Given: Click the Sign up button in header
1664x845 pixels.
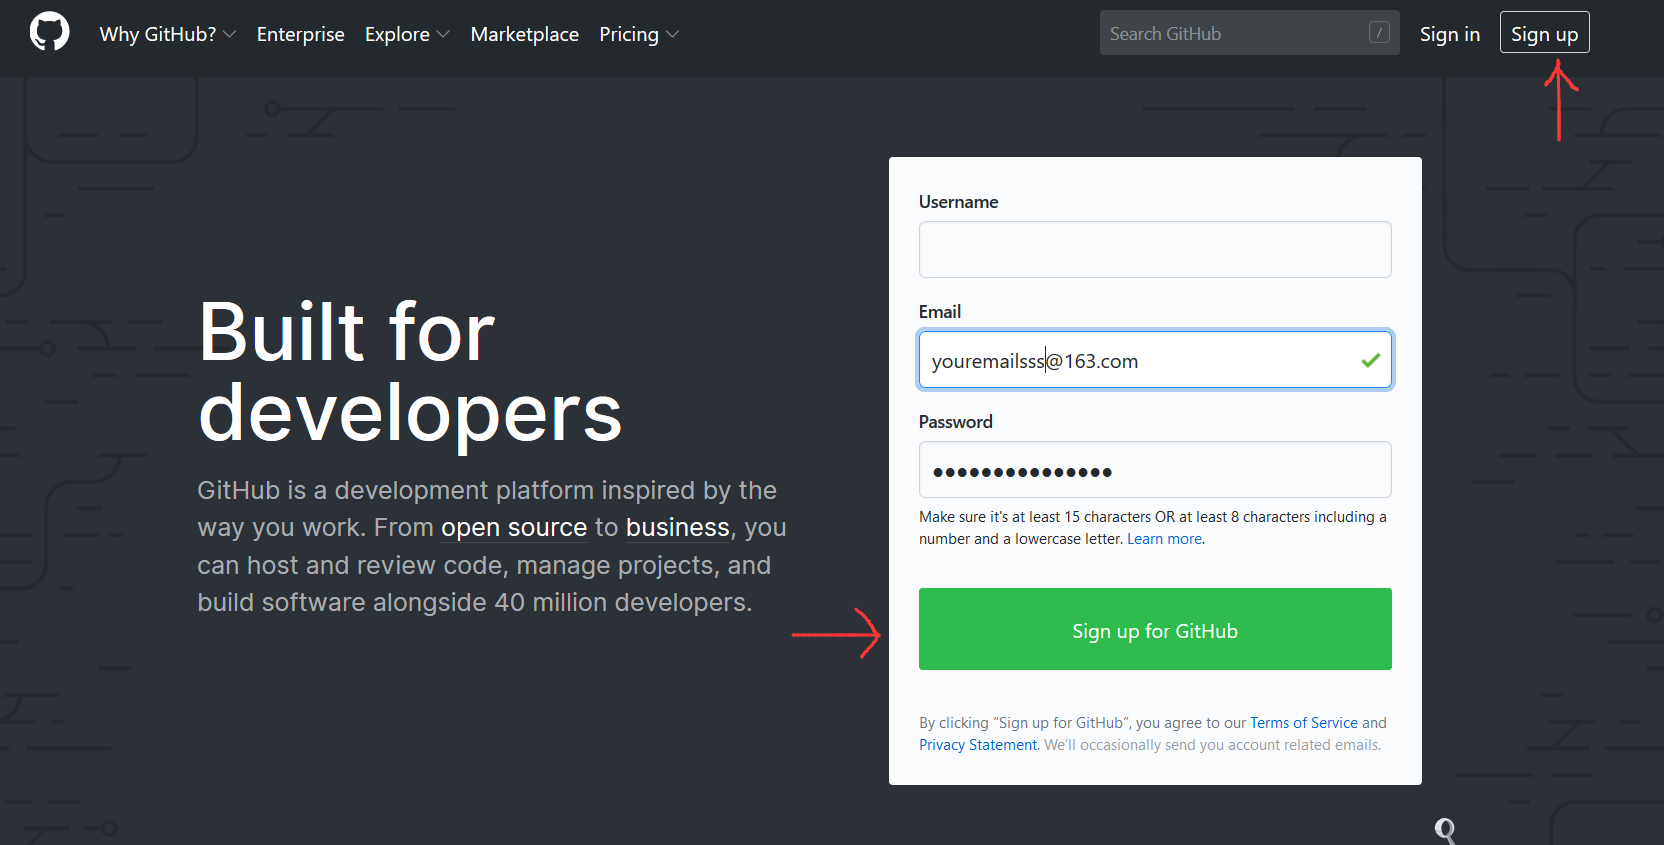Looking at the screenshot, I should coord(1544,33).
